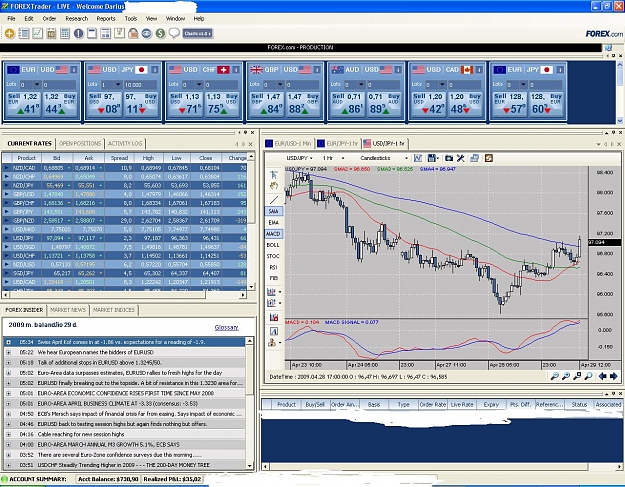Select the hand pan tool in the chart
Screen dimensions: 625x487
[273, 186]
